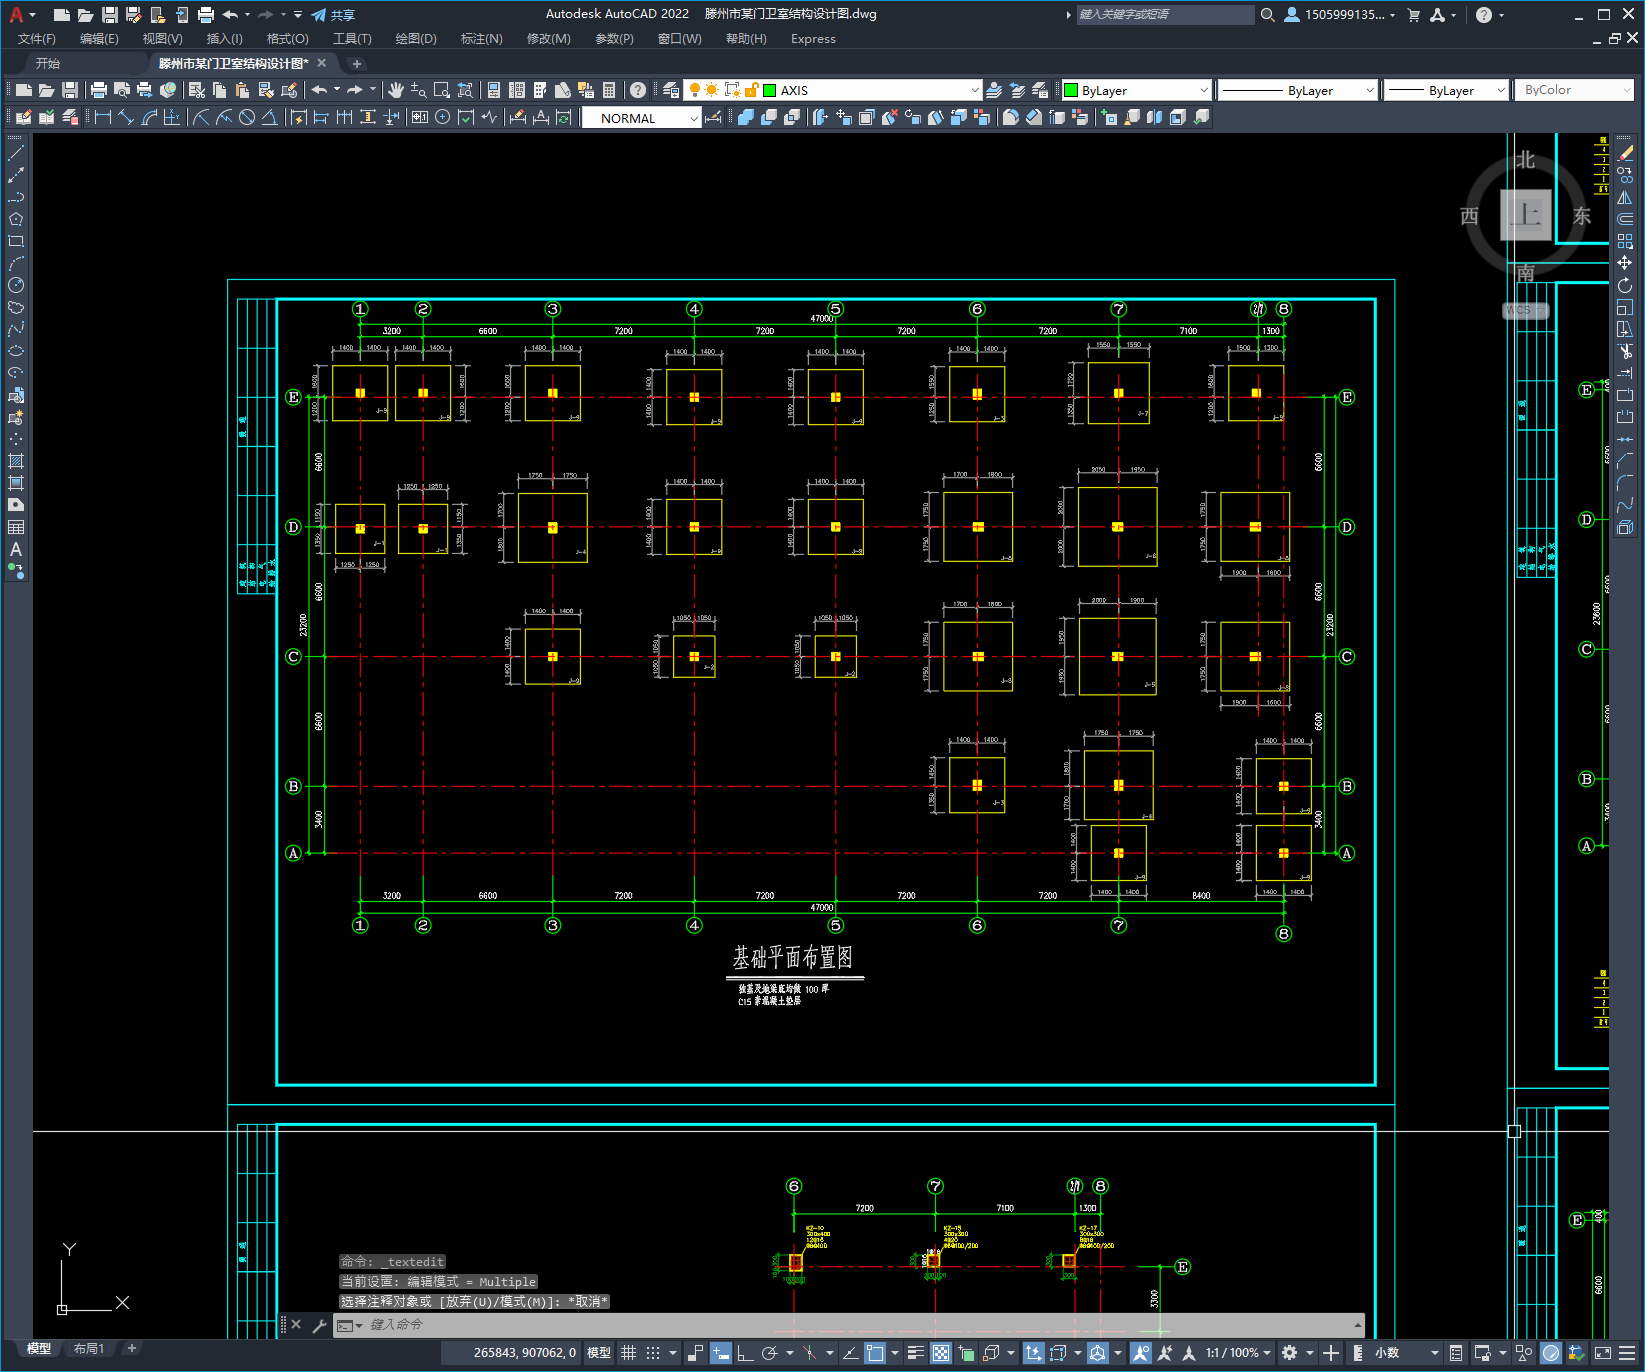This screenshot has width=1645, height=1372.
Task: Toggle polar tracking in the status bar
Action: (769, 1353)
